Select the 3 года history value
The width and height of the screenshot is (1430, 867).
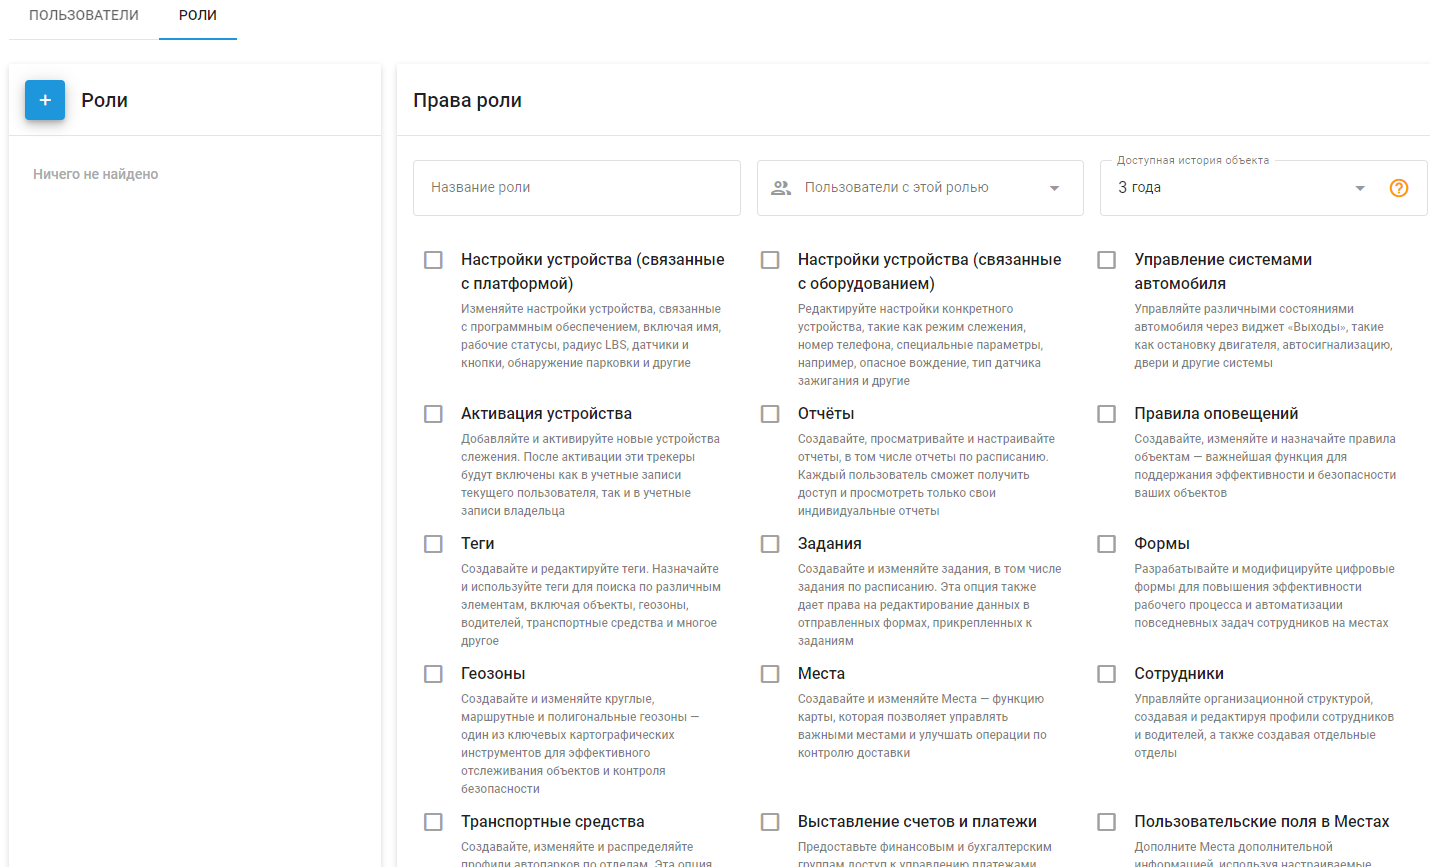click(x=1139, y=187)
